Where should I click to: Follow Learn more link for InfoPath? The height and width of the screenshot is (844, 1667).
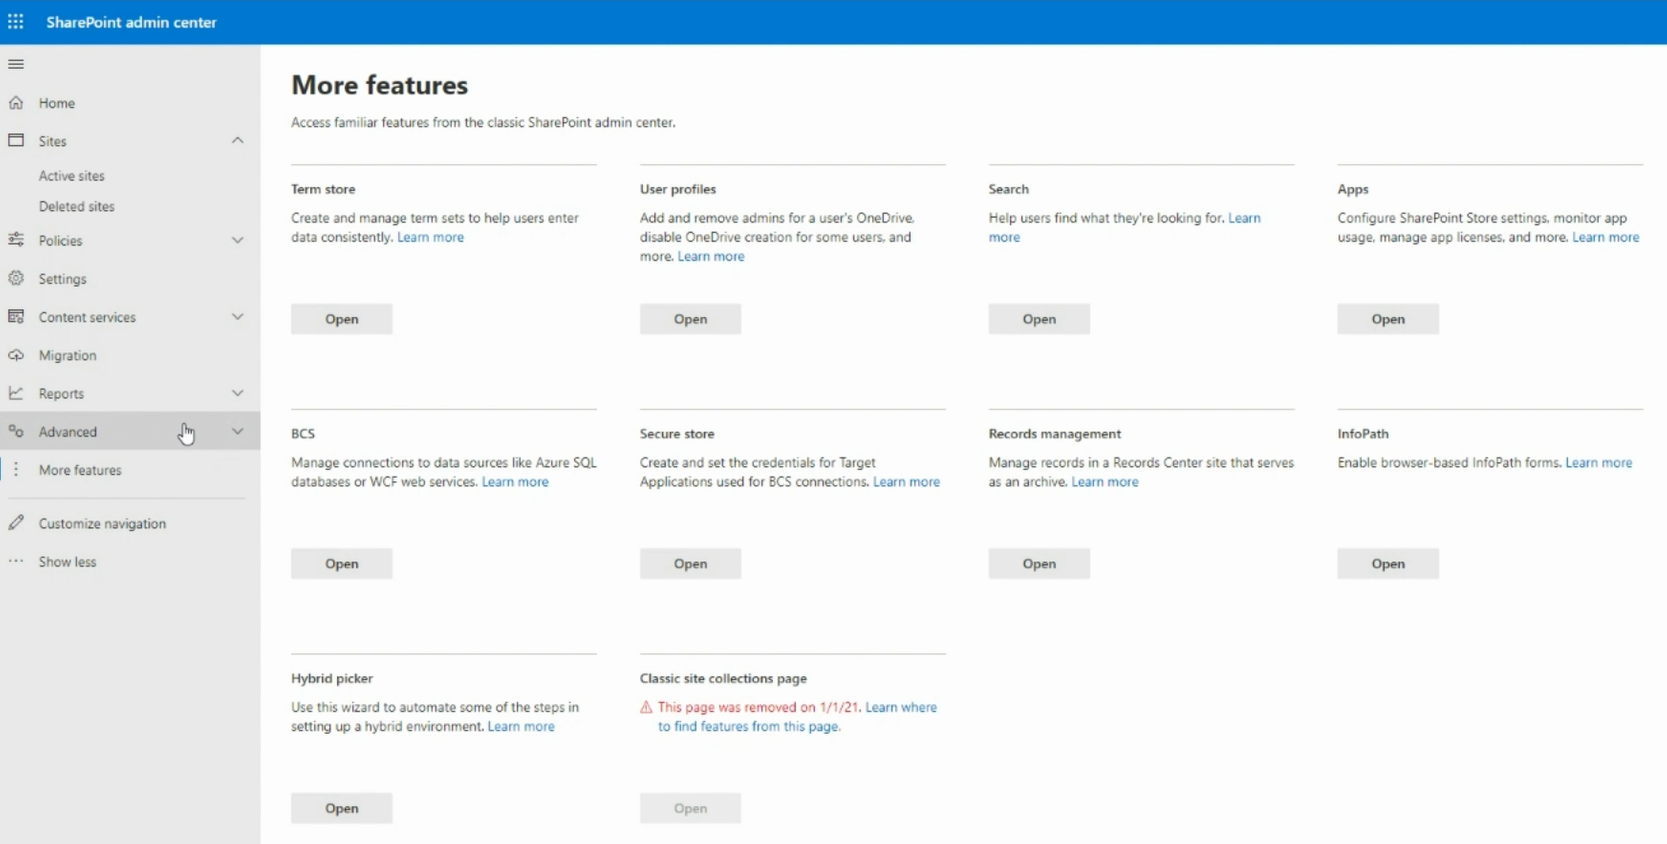coord(1598,463)
